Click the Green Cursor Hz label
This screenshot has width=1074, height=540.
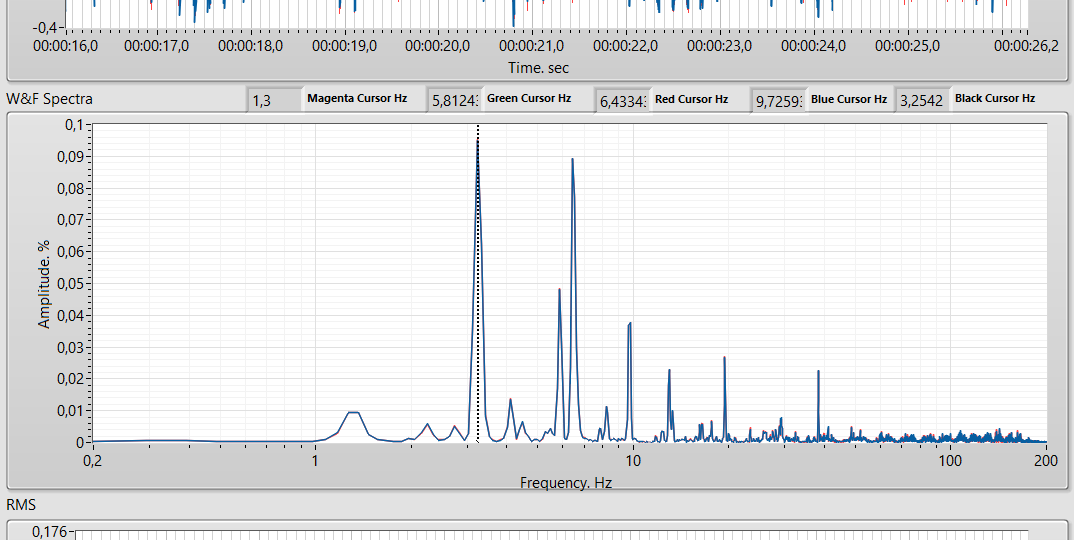point(529,98)
